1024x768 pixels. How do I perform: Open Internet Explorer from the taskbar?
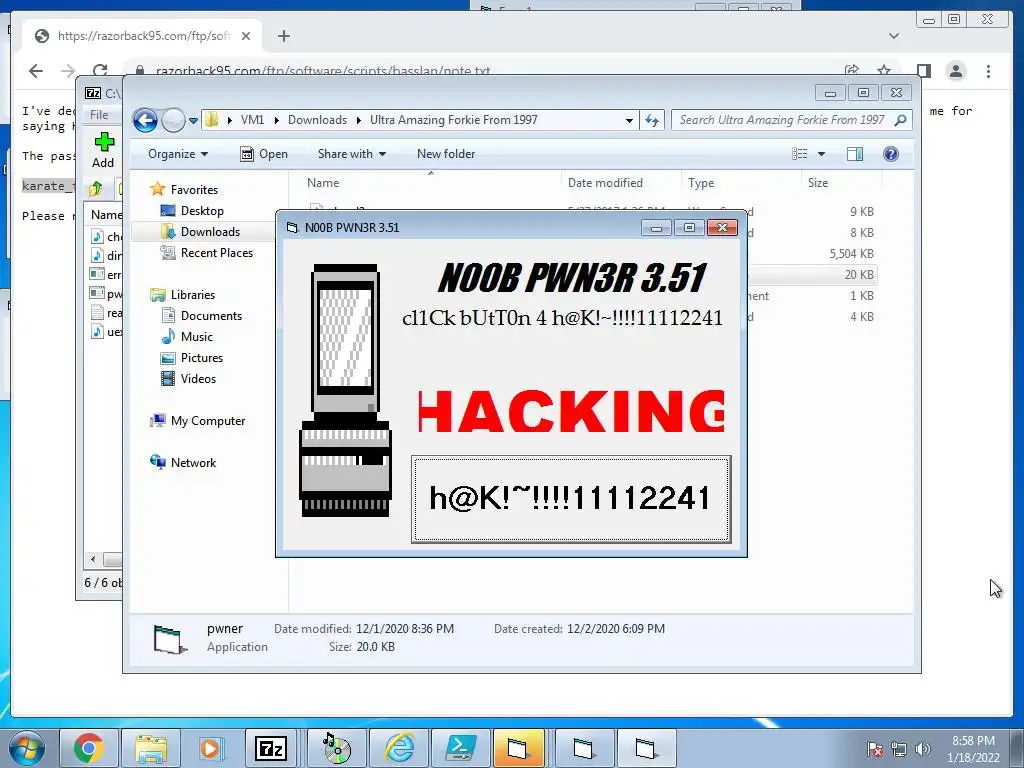[x=399, y=748]
